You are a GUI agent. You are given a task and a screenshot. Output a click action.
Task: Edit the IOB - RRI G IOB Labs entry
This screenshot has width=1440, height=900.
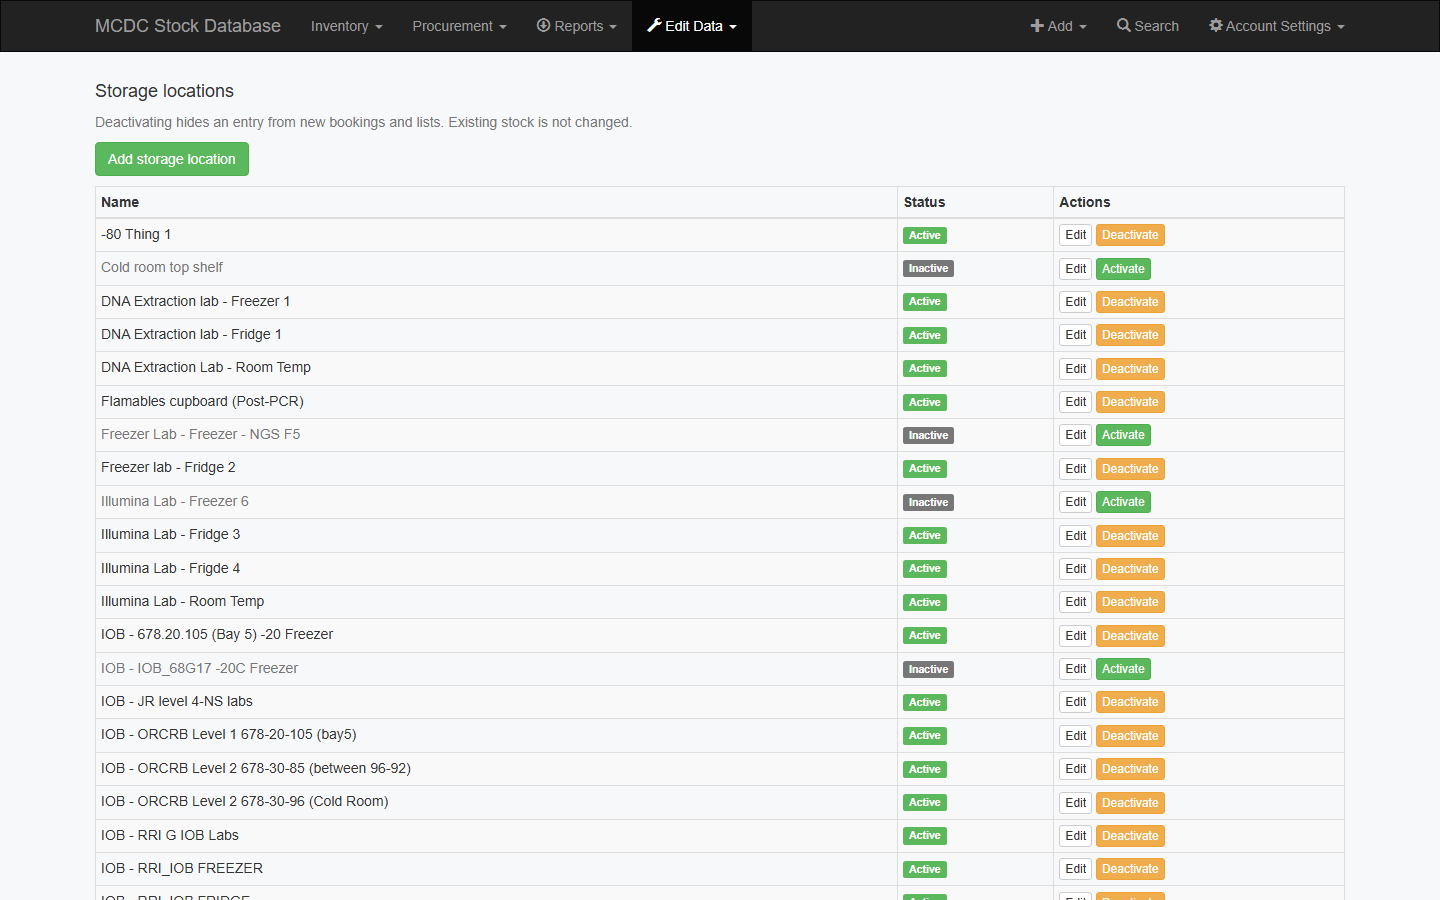click(1075, 836)
